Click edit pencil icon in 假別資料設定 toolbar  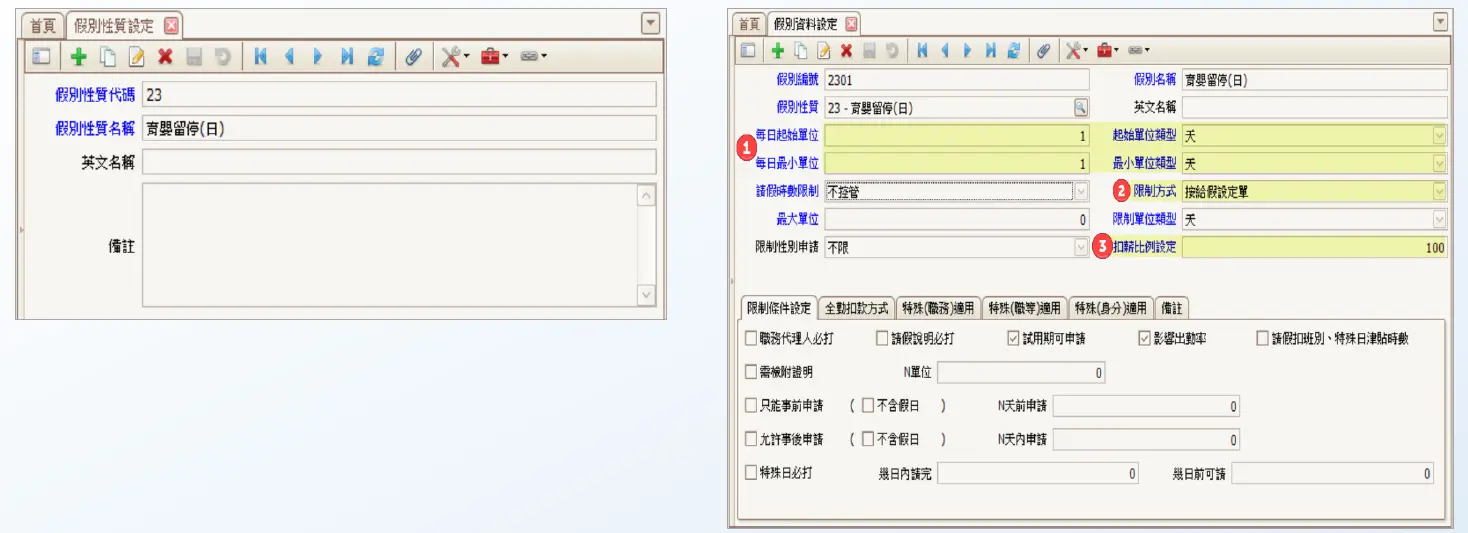click(823, 50)
